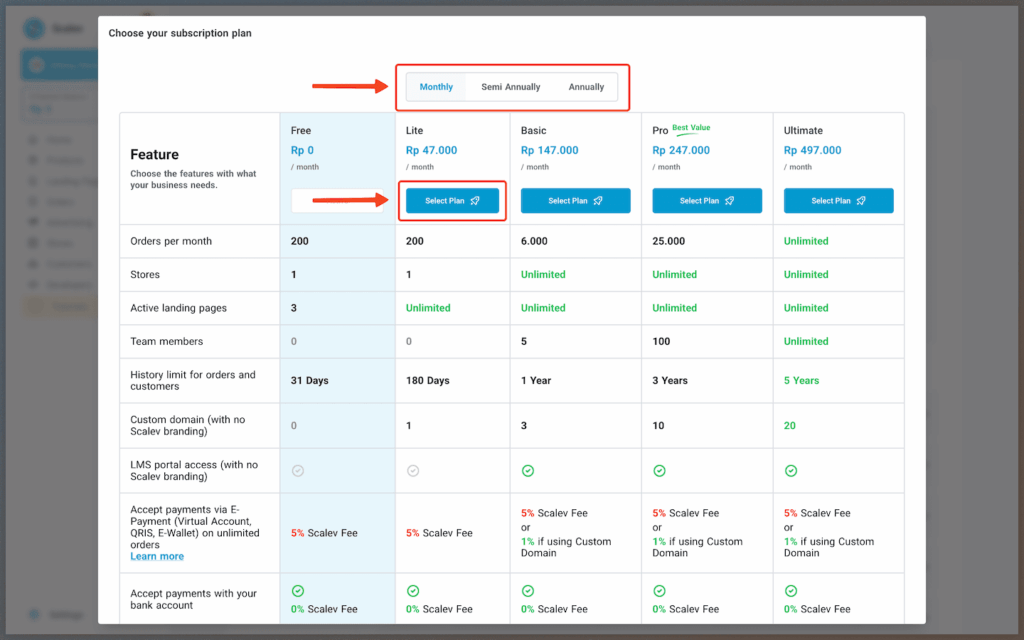Select the Pro plan button
Viewport: 1024px width, 640px height.
[x=706, y=201]
